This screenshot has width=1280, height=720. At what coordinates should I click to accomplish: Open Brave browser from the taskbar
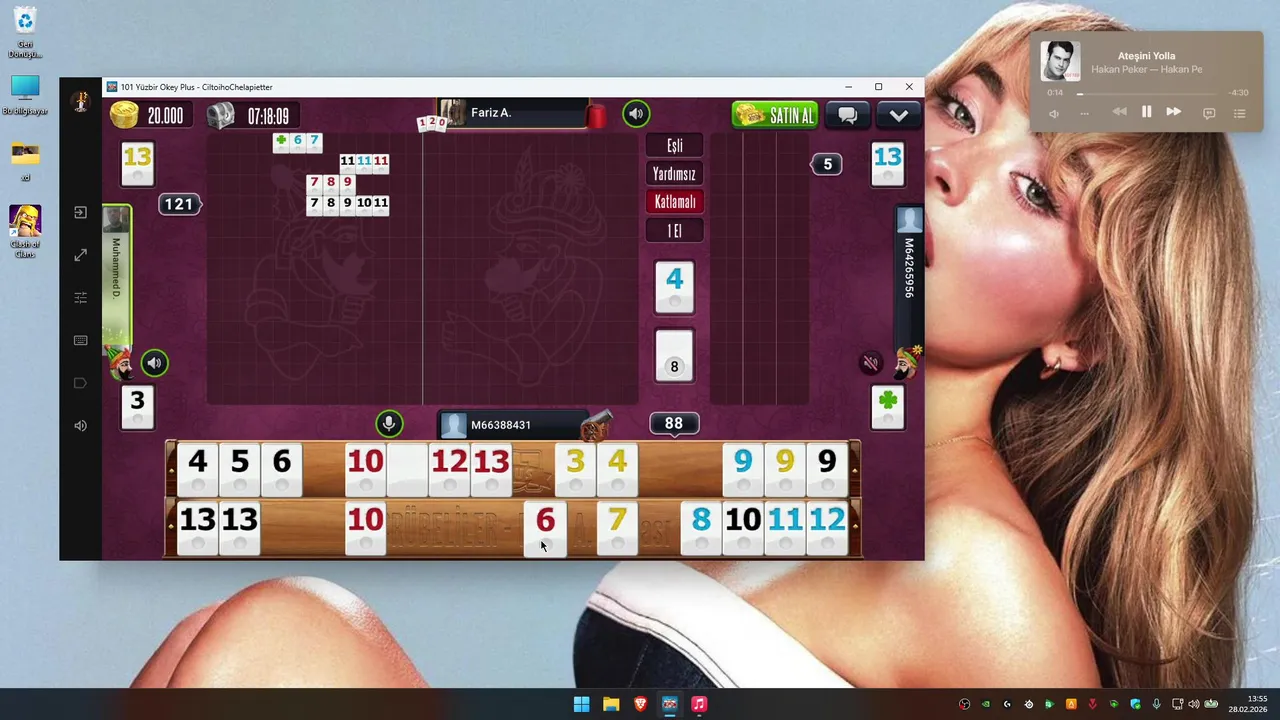(640, 704)
